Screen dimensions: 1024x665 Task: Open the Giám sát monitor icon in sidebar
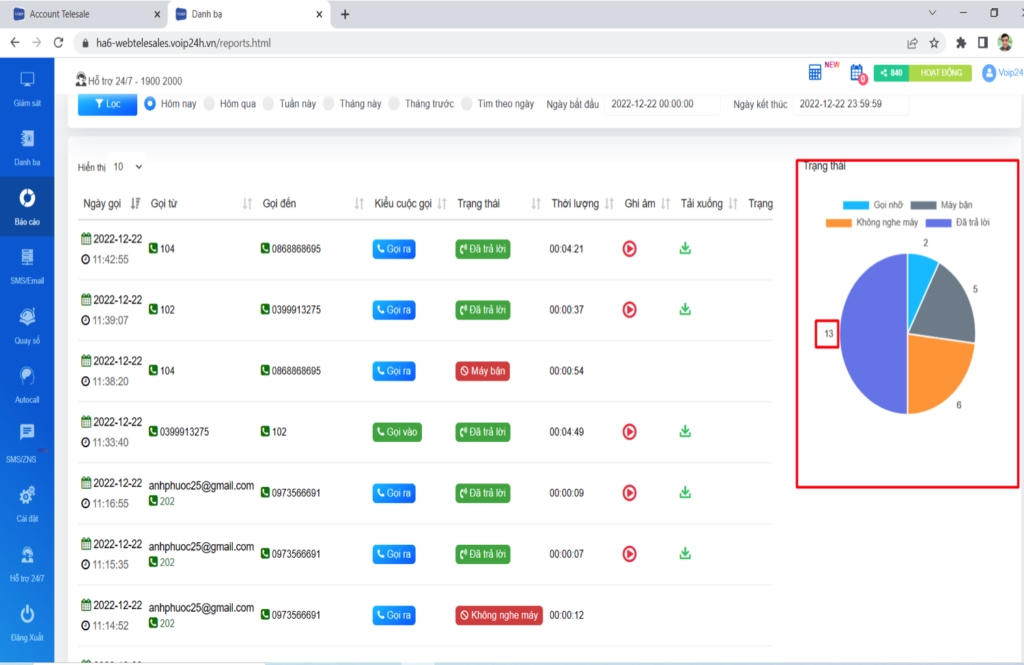pos(27,81)
